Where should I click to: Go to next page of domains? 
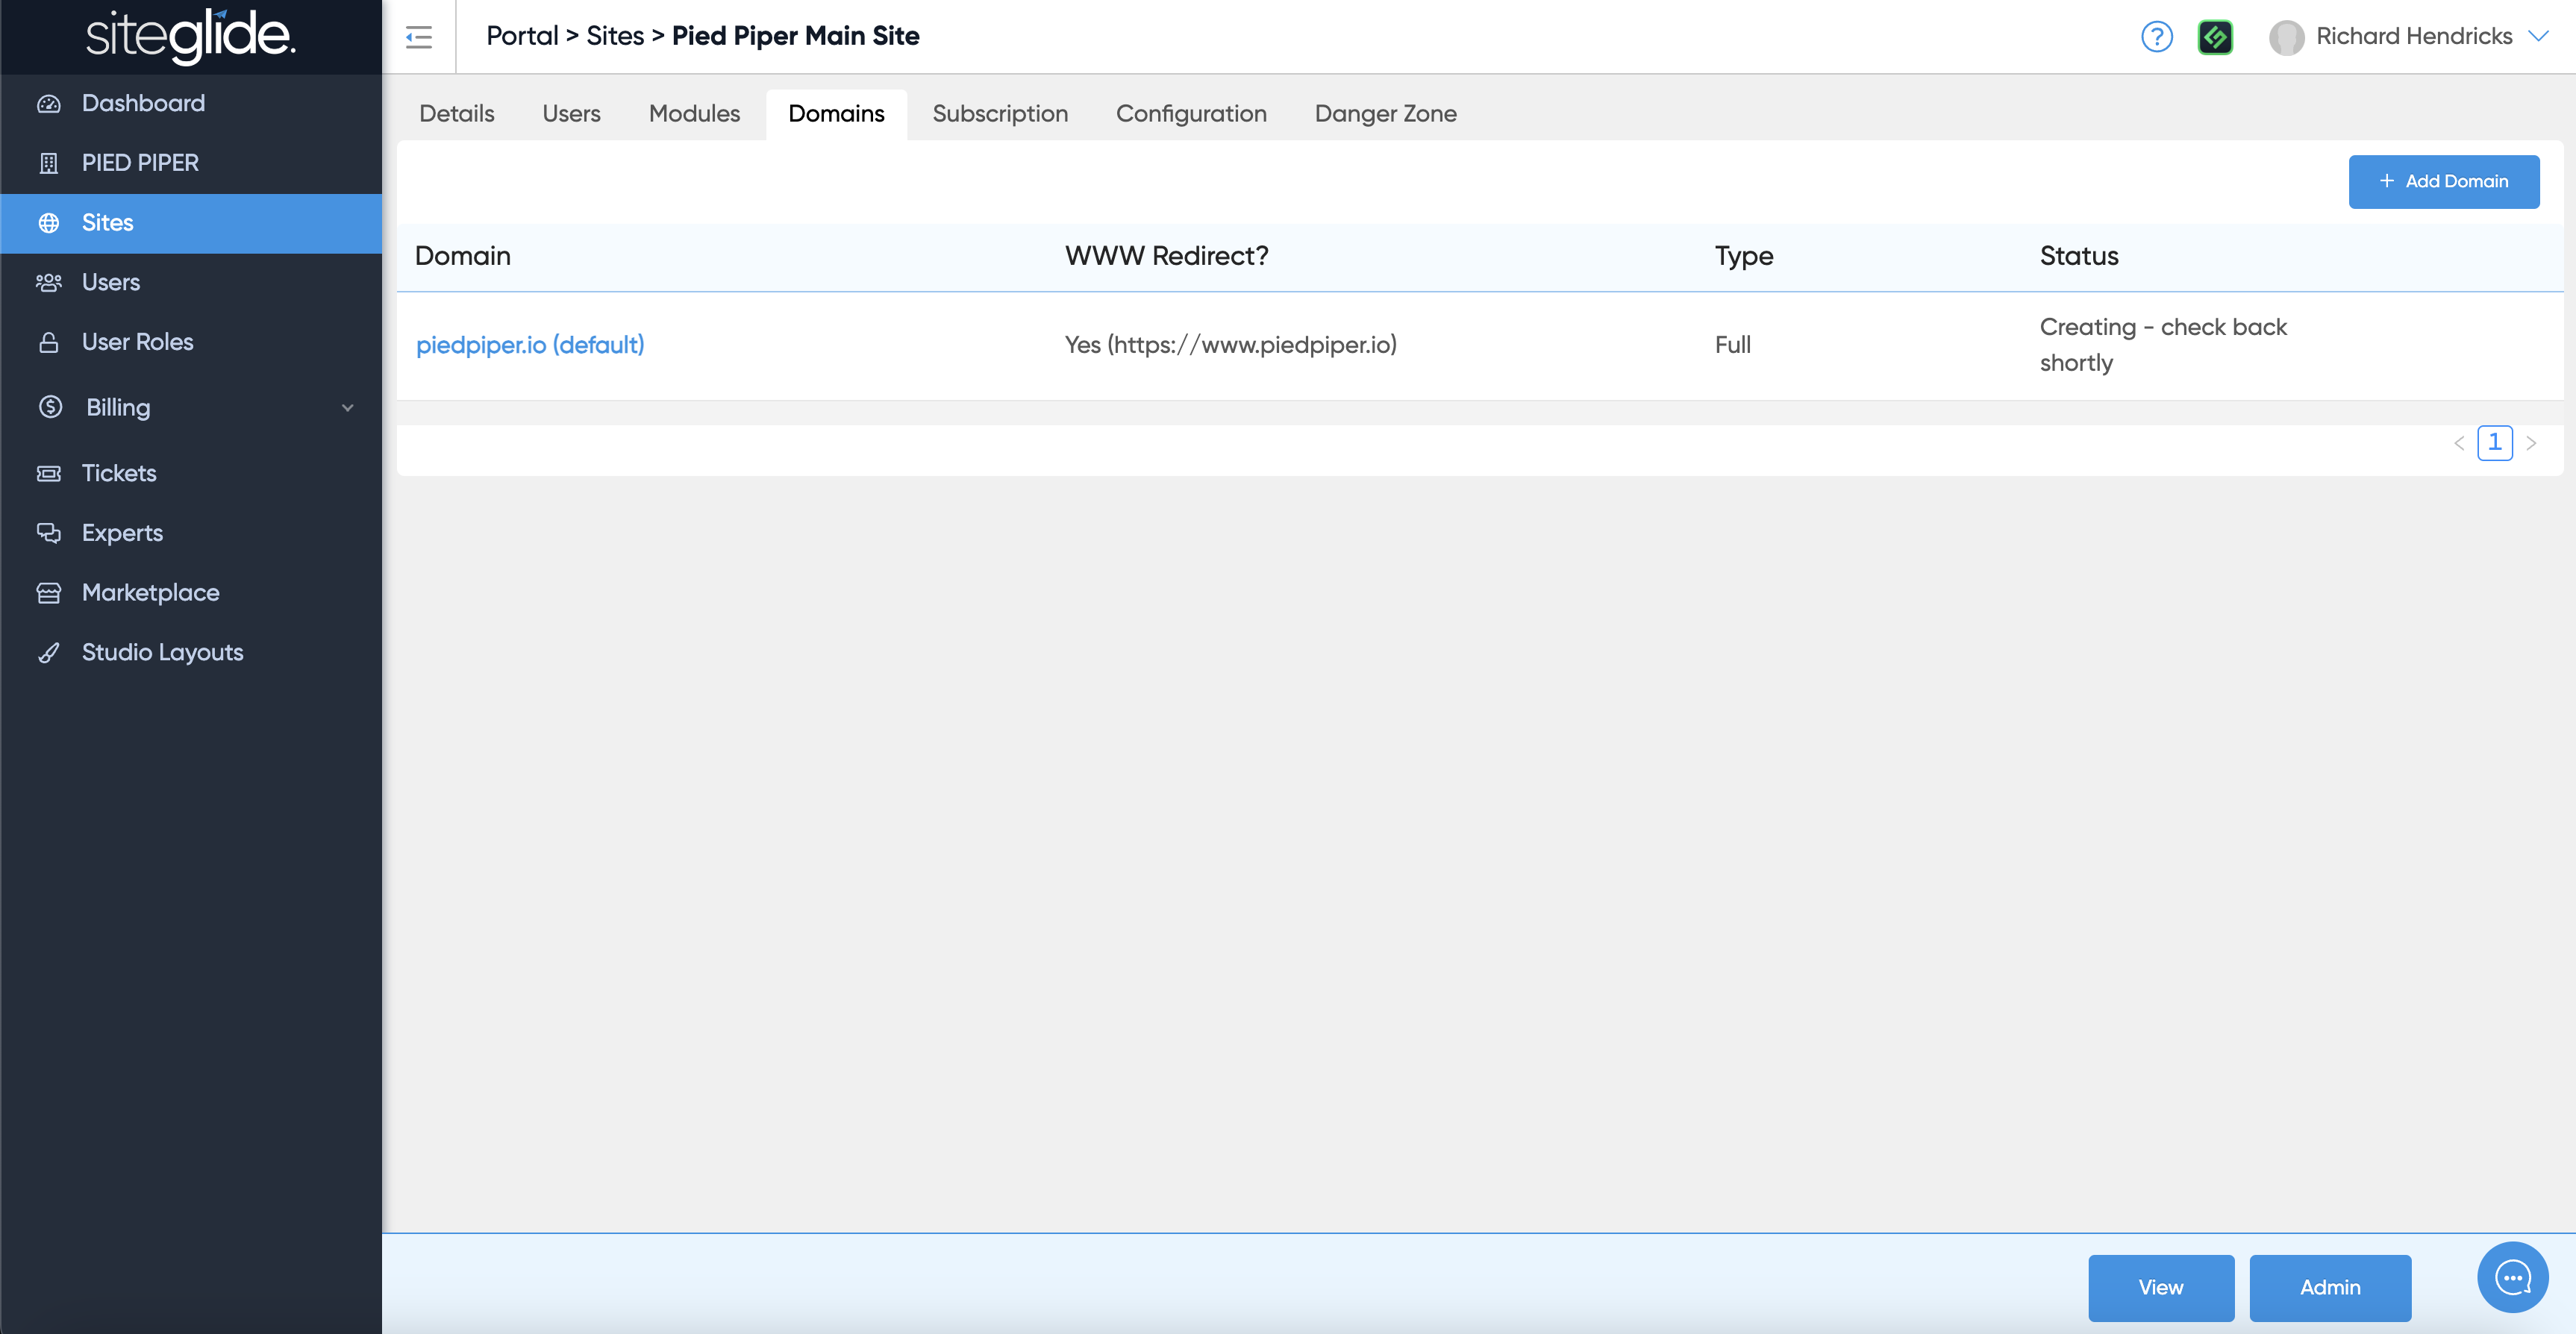coord(2531,443)
